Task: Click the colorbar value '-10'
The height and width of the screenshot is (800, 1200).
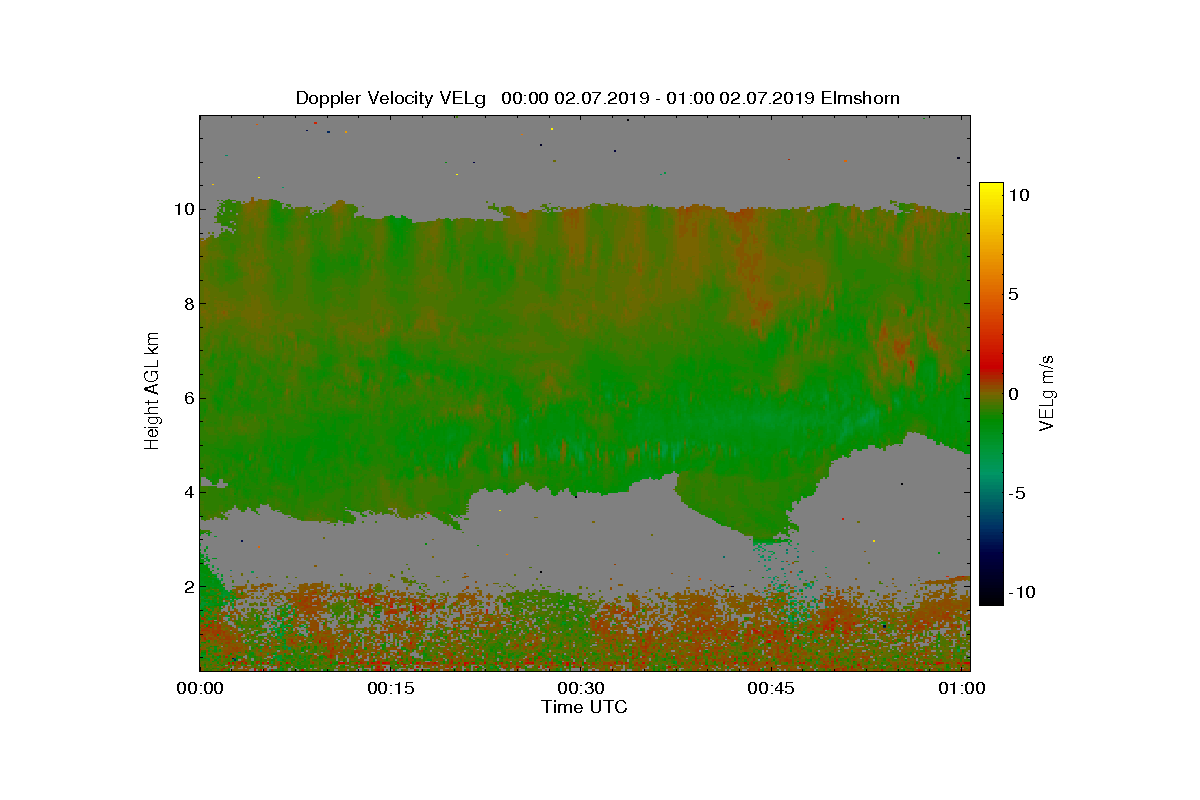Action: (x=1021, y=591)
